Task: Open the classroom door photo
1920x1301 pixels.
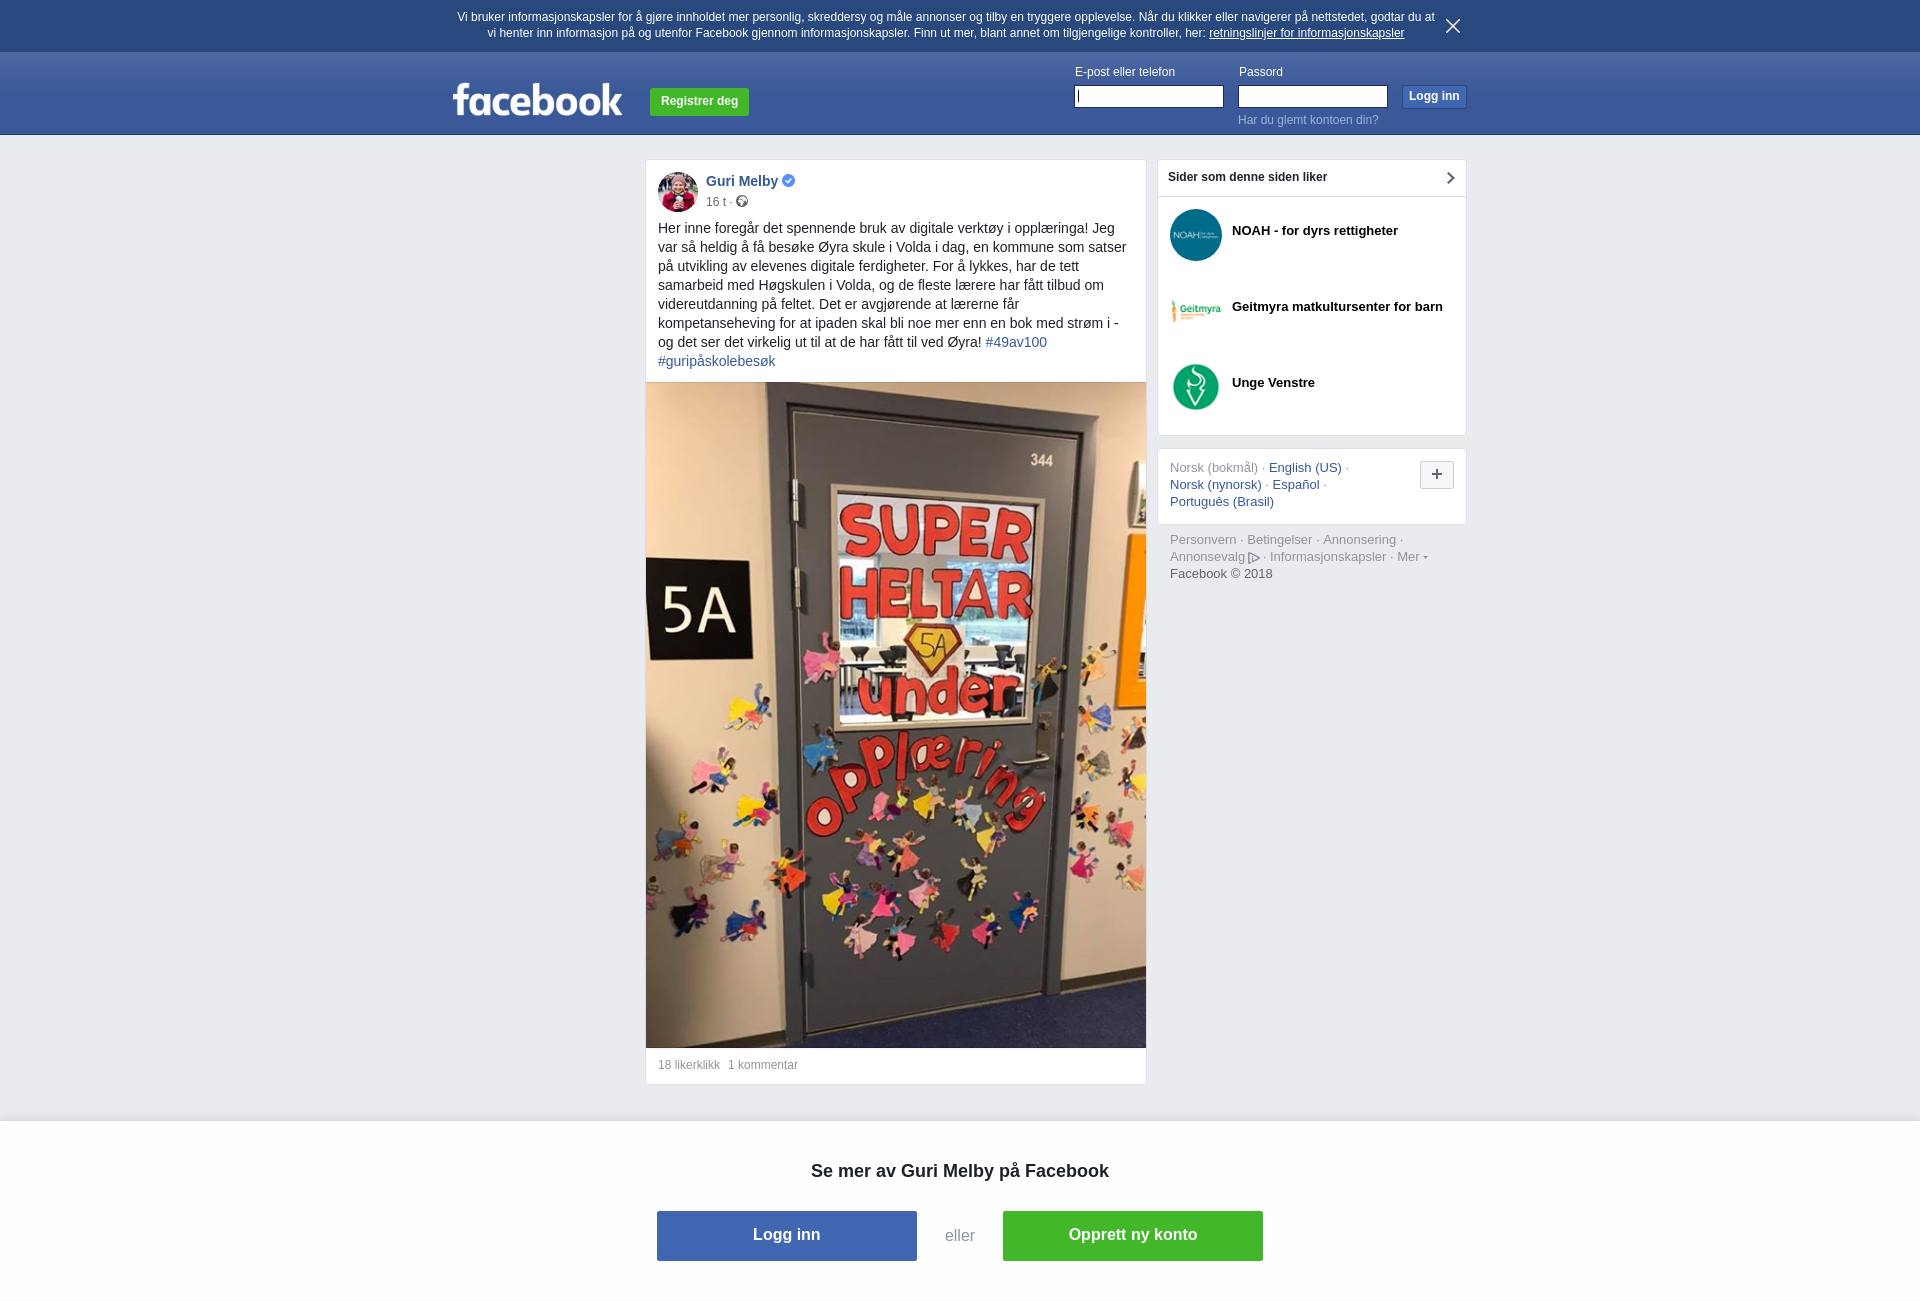Action: click(896, 715)
